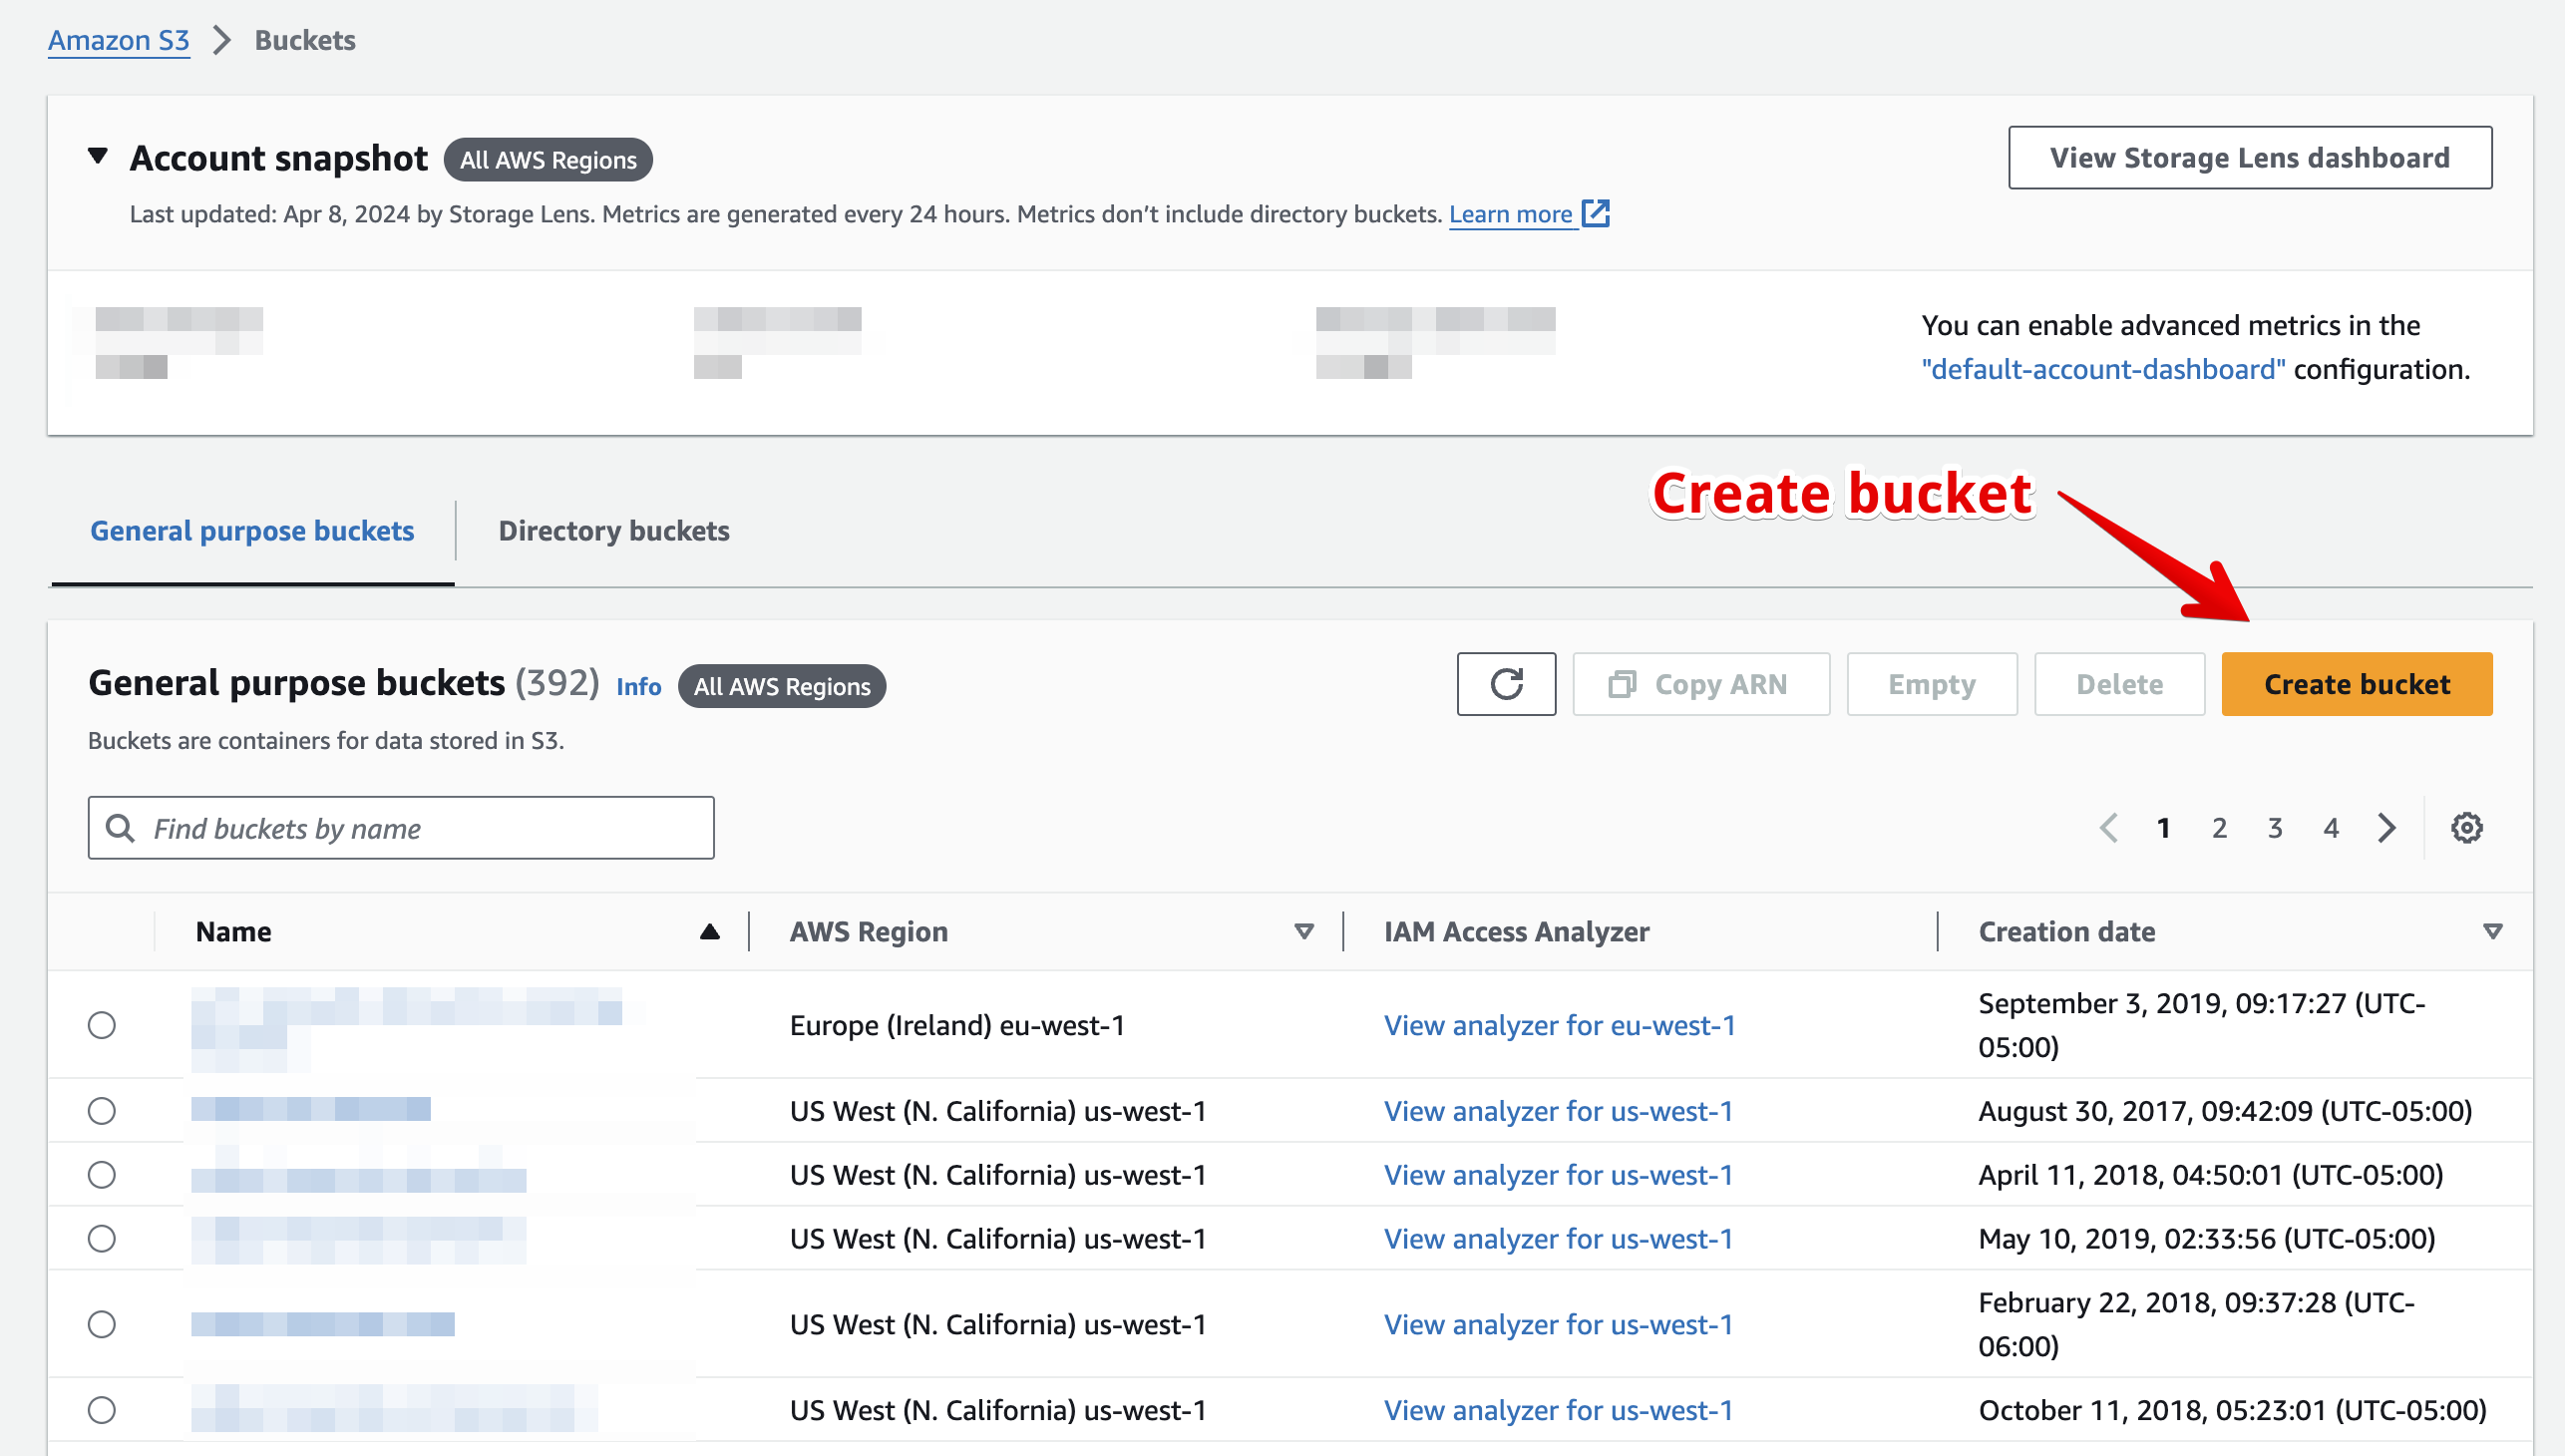Screen dimensions: 2565x1456
Task: Click the Delete button
Action: 2119,684
